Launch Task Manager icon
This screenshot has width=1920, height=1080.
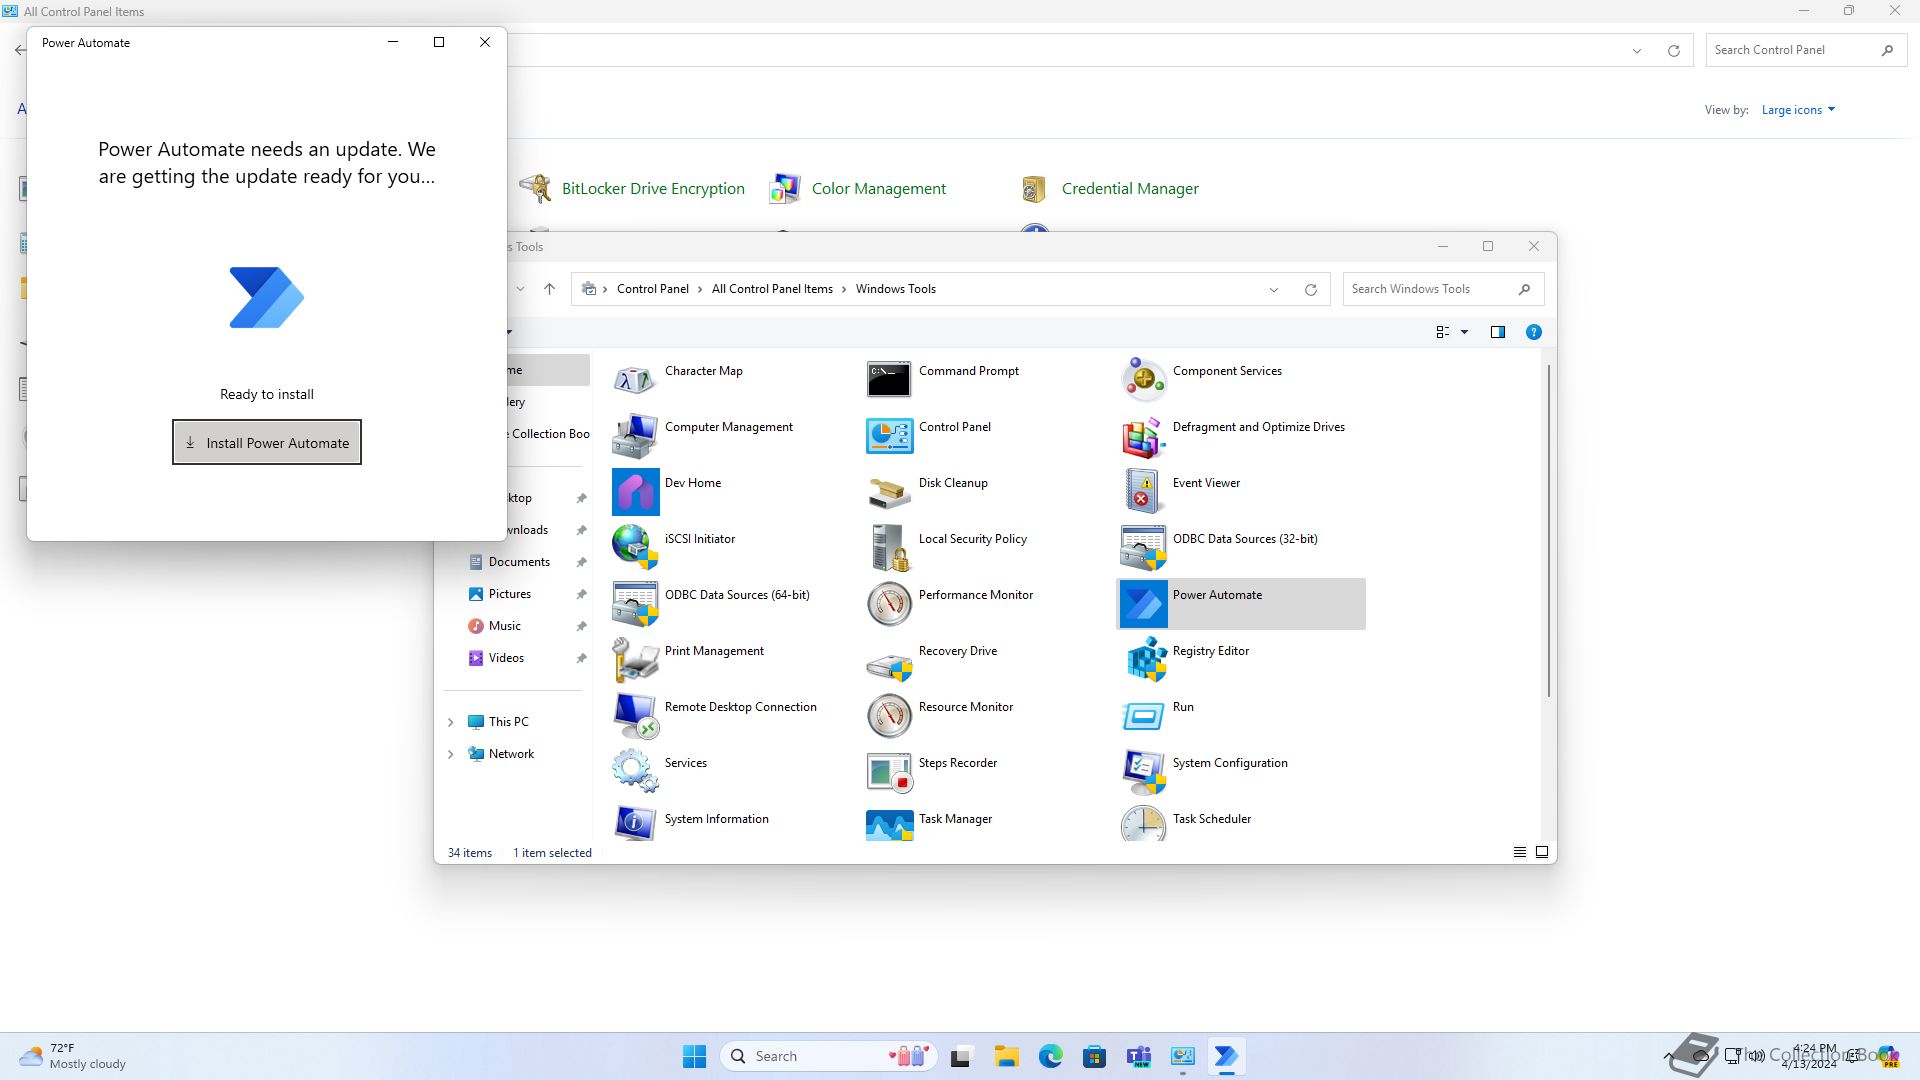(x=889, y=823)
